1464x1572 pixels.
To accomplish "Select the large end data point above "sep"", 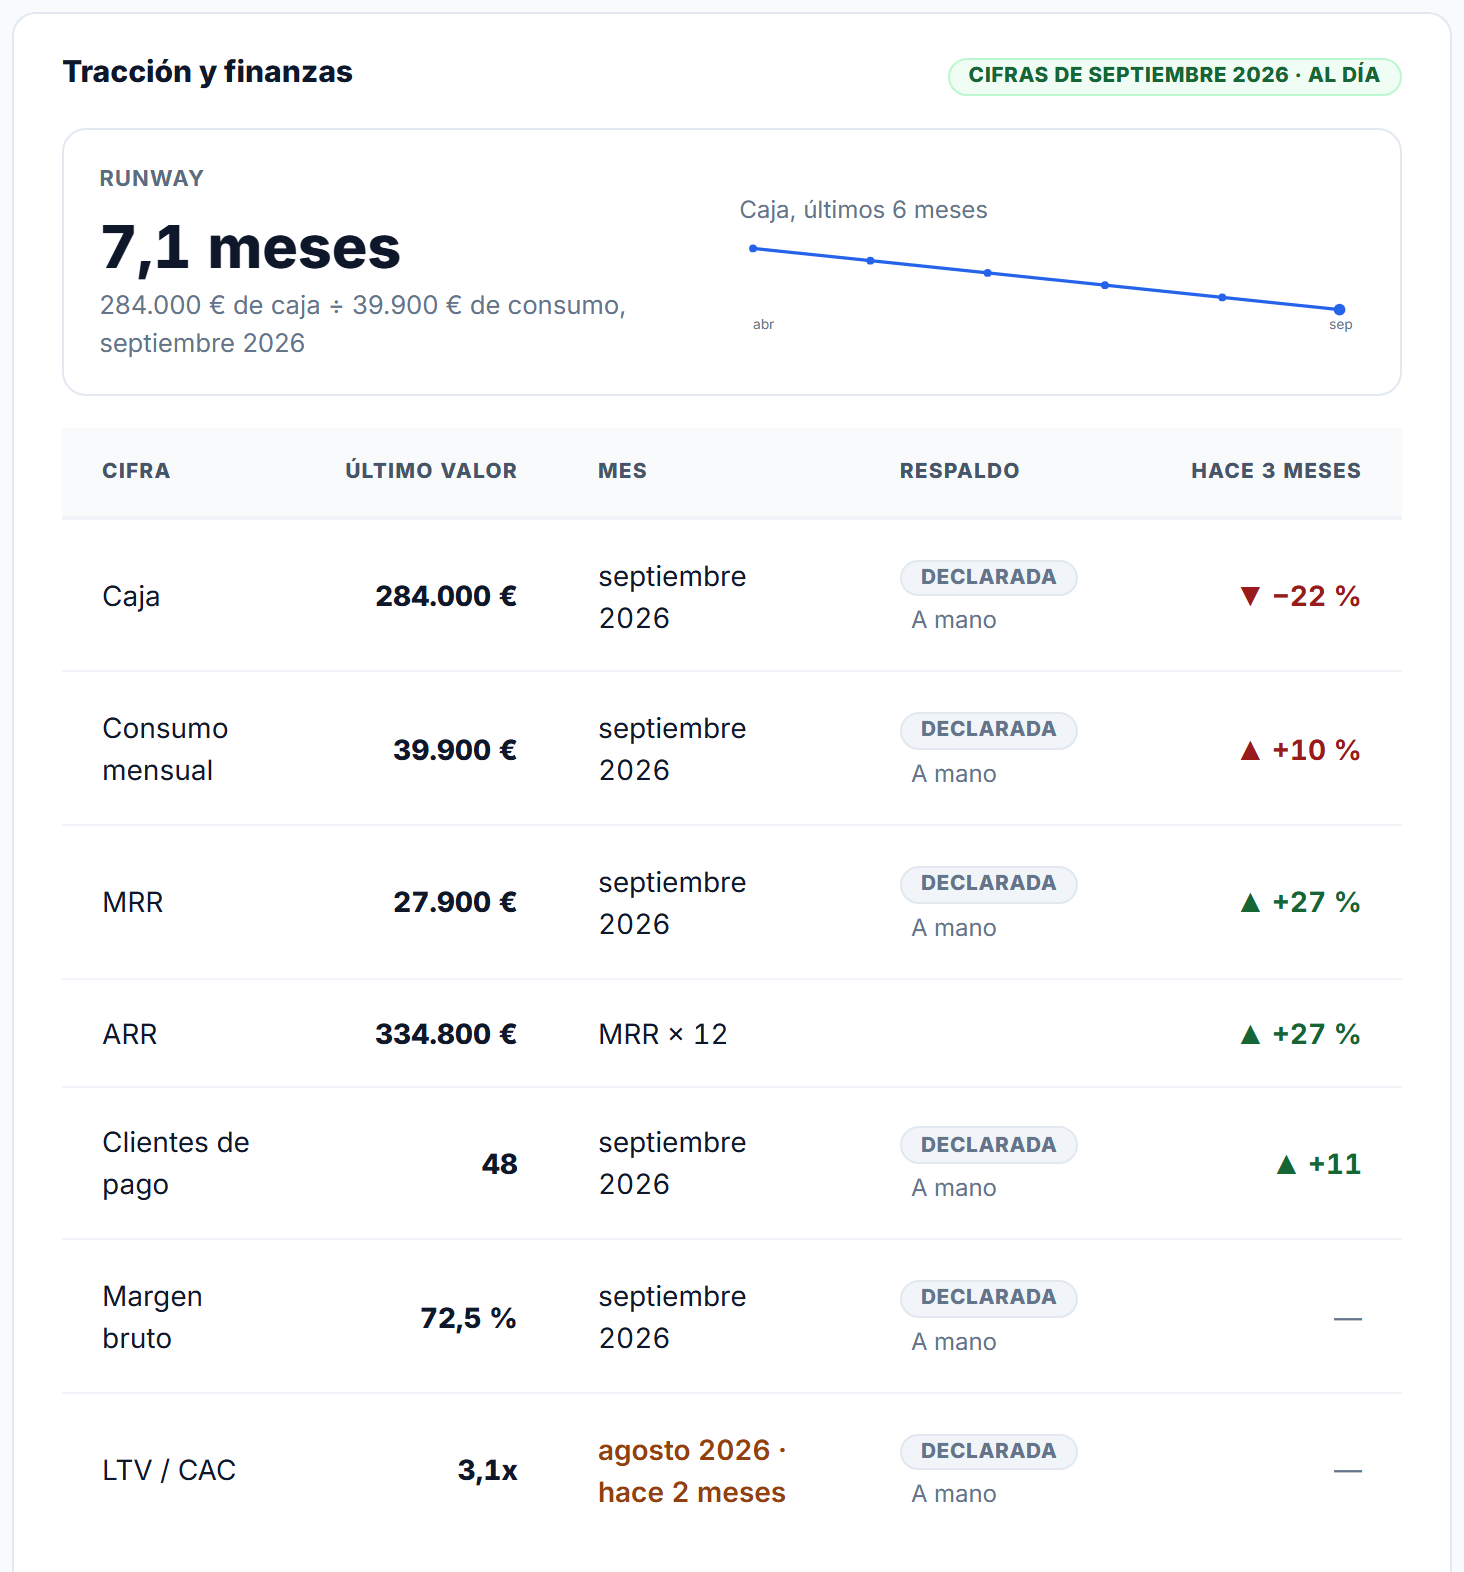I will pos(1340,310).
